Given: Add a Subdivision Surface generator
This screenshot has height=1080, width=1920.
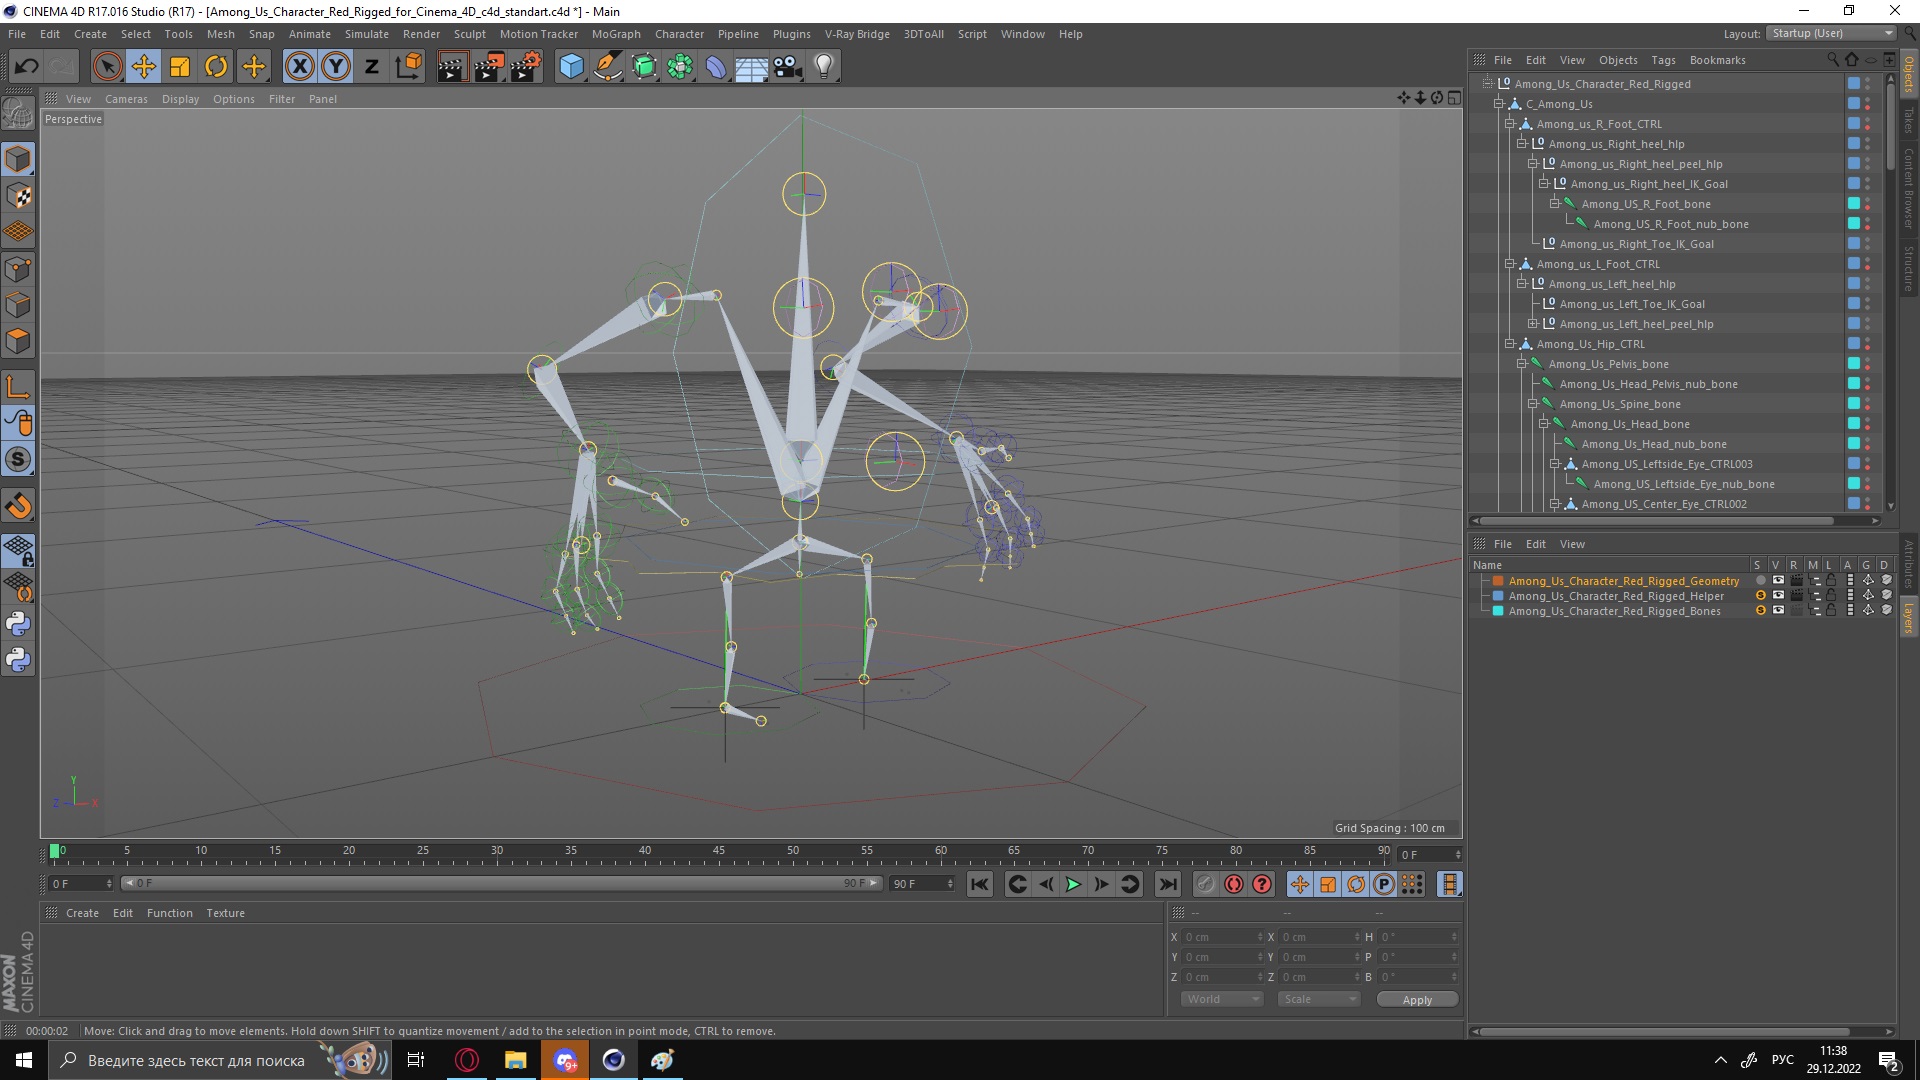Looking at the screenshot, I should (644, 67).
